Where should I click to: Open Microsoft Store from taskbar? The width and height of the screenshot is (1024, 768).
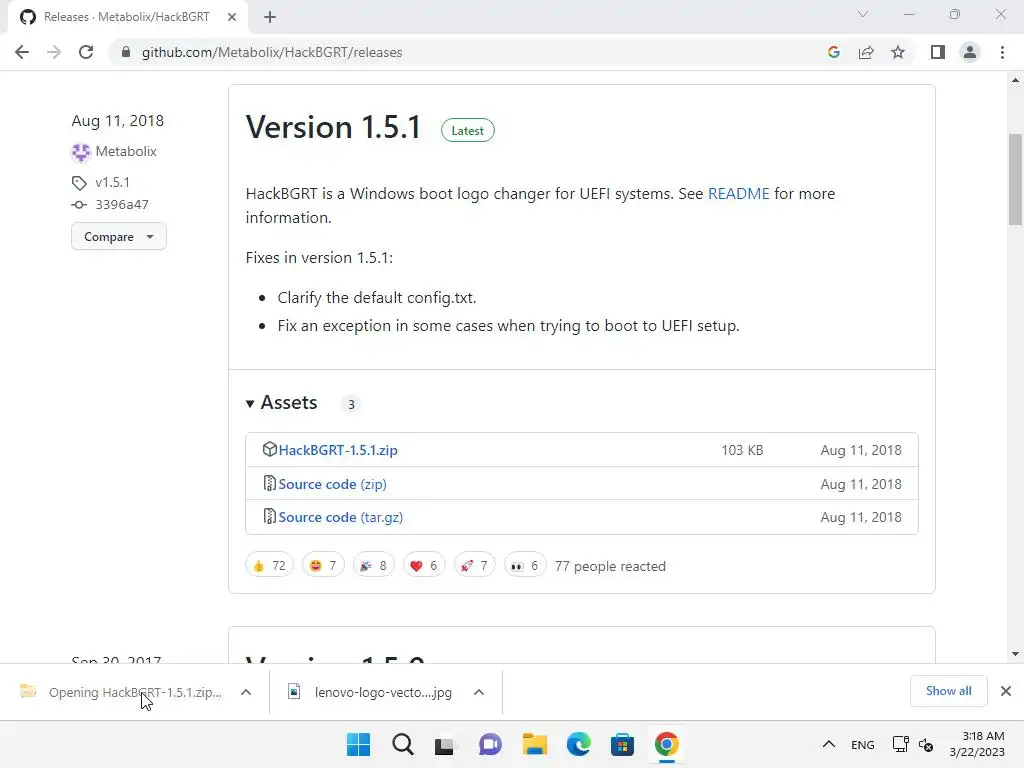pos(622,744)
